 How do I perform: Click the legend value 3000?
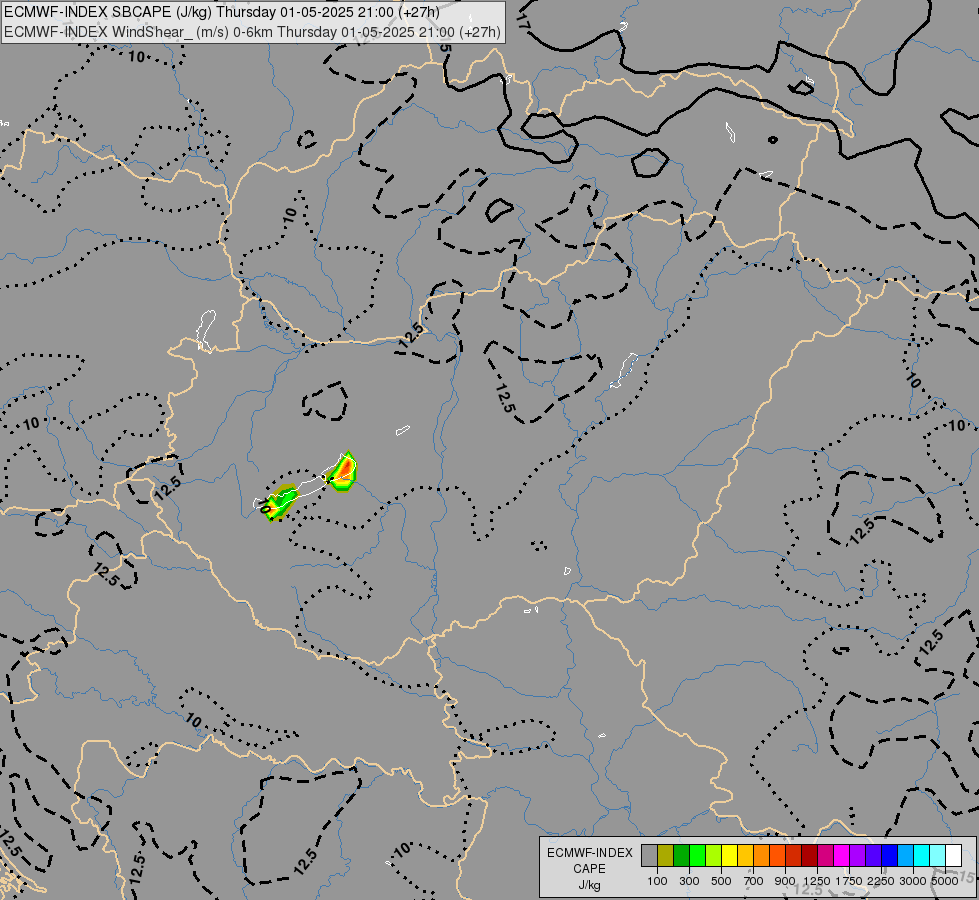(x=913, y=881)
